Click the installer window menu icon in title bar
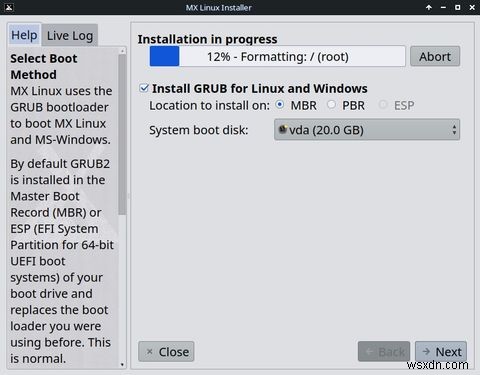The image size is (480, 375). point(9,7)
